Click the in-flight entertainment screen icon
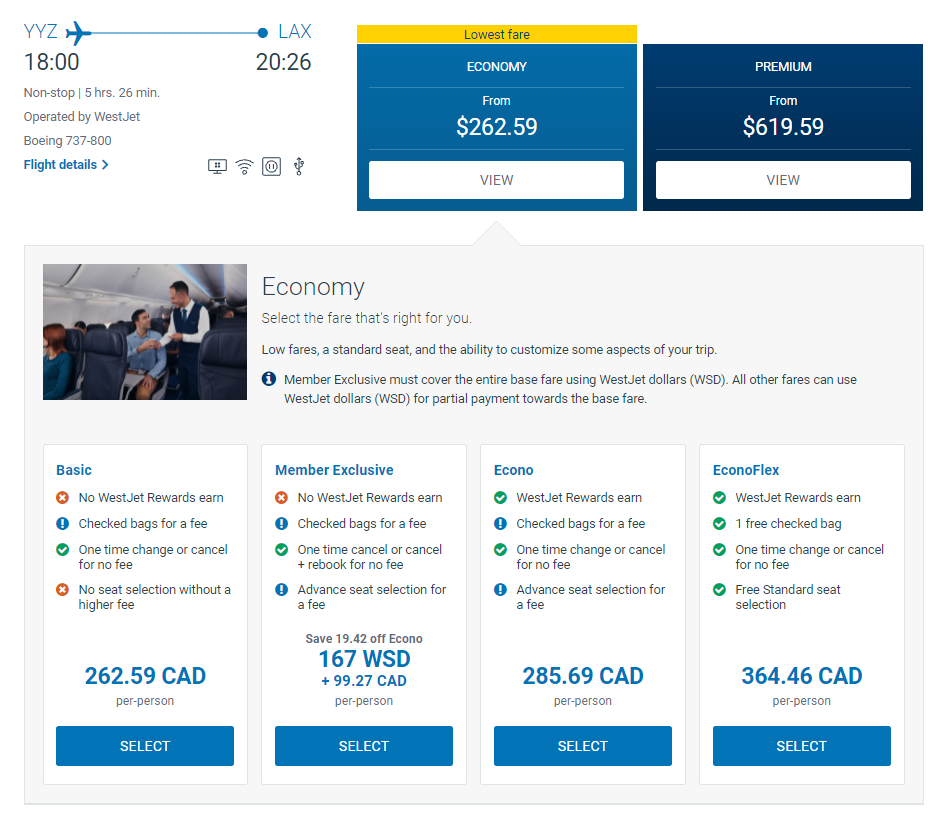This screenshot has height=817, width=935. (x=217, y=167)
